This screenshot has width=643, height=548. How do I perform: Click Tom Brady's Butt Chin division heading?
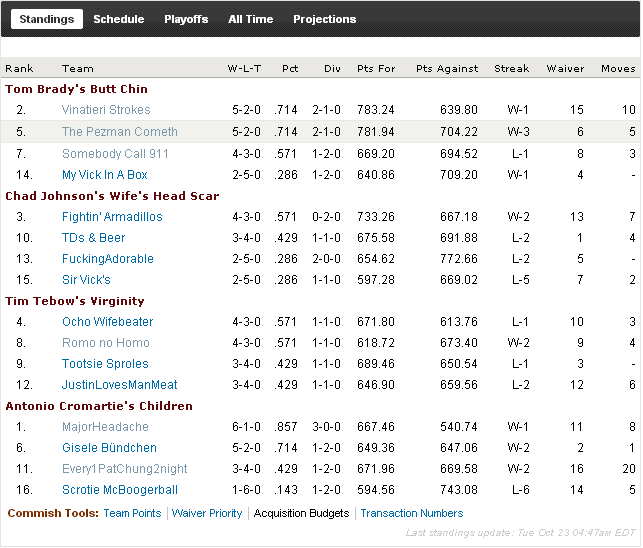[76, 89]
